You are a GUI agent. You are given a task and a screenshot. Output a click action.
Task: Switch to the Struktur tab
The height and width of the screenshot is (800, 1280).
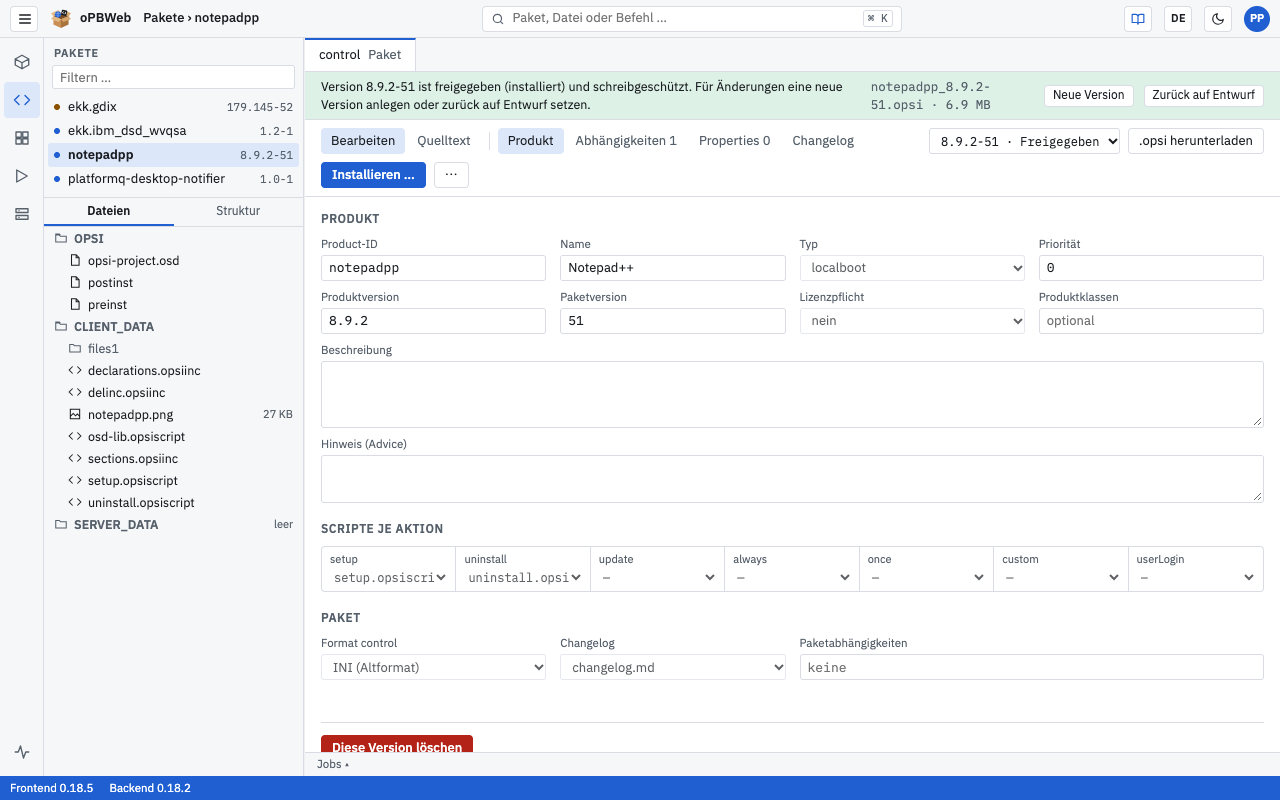click(238, 211)
